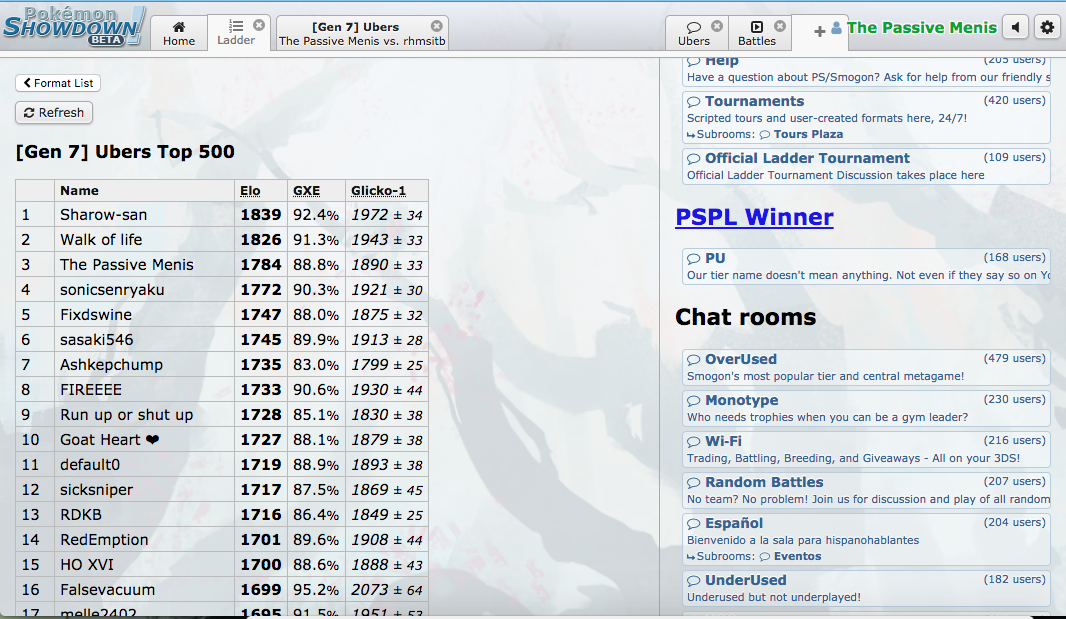Select sasaki546 in the ladder
The image size is (1066, 619).
97,340
